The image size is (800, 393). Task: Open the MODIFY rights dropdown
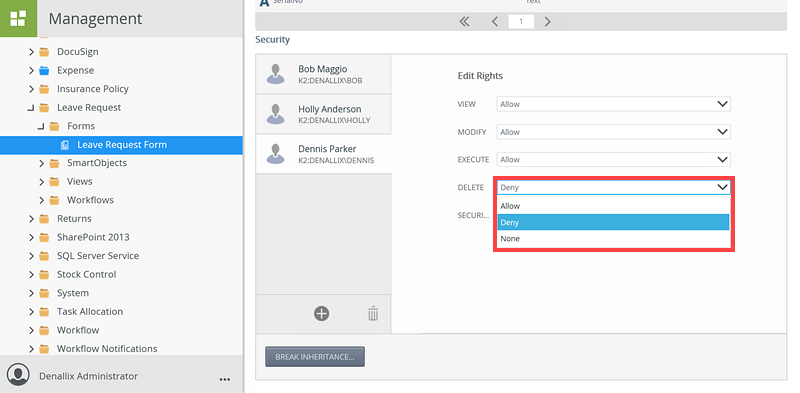pos(613,132)
